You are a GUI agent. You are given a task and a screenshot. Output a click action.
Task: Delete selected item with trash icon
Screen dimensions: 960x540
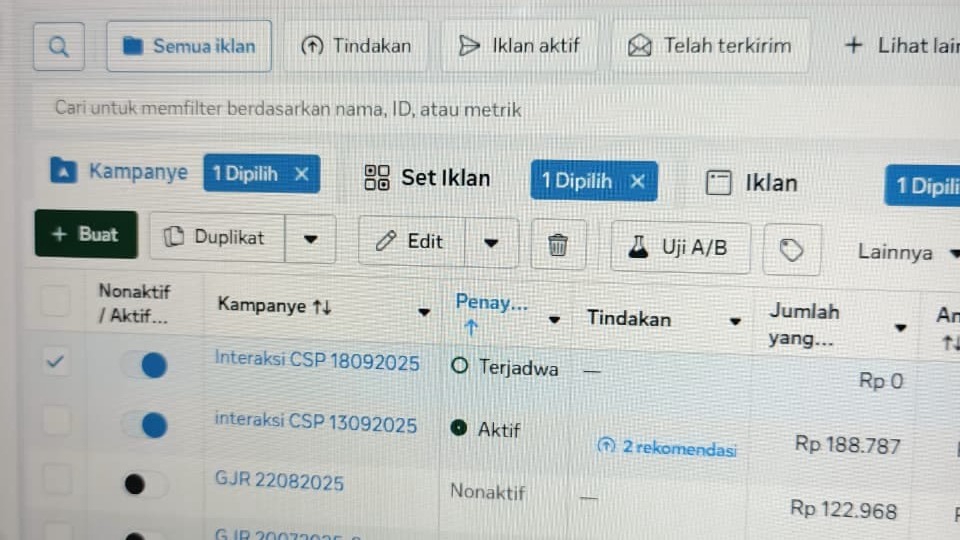[x=558, y=245]
